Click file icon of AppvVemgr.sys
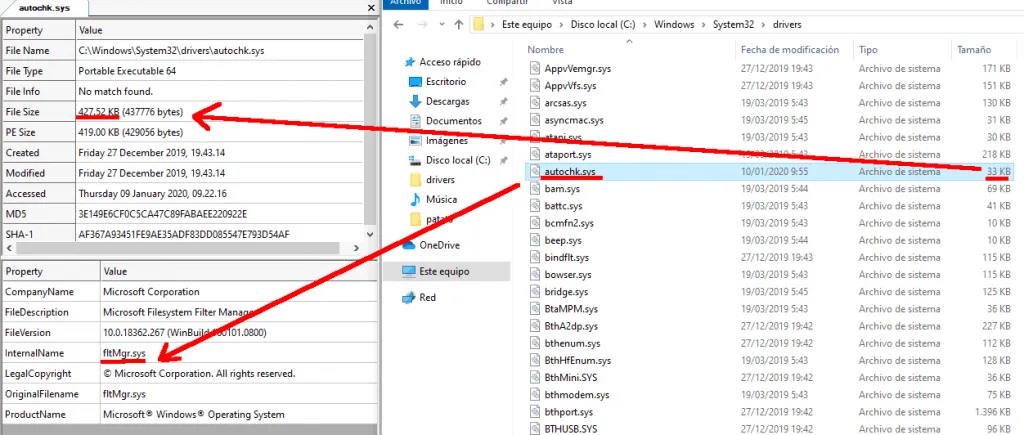Screen dimensions: 1024x435 [534, 69]
